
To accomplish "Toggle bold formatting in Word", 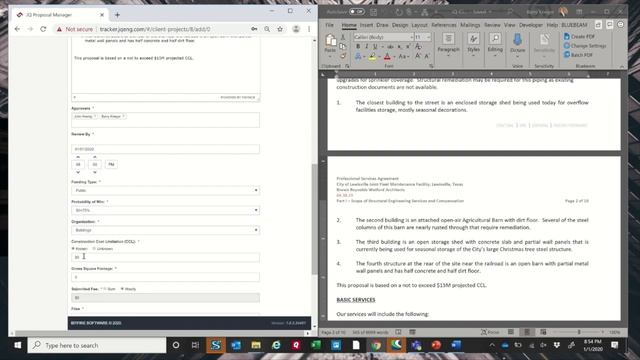I will coord(358,47).
